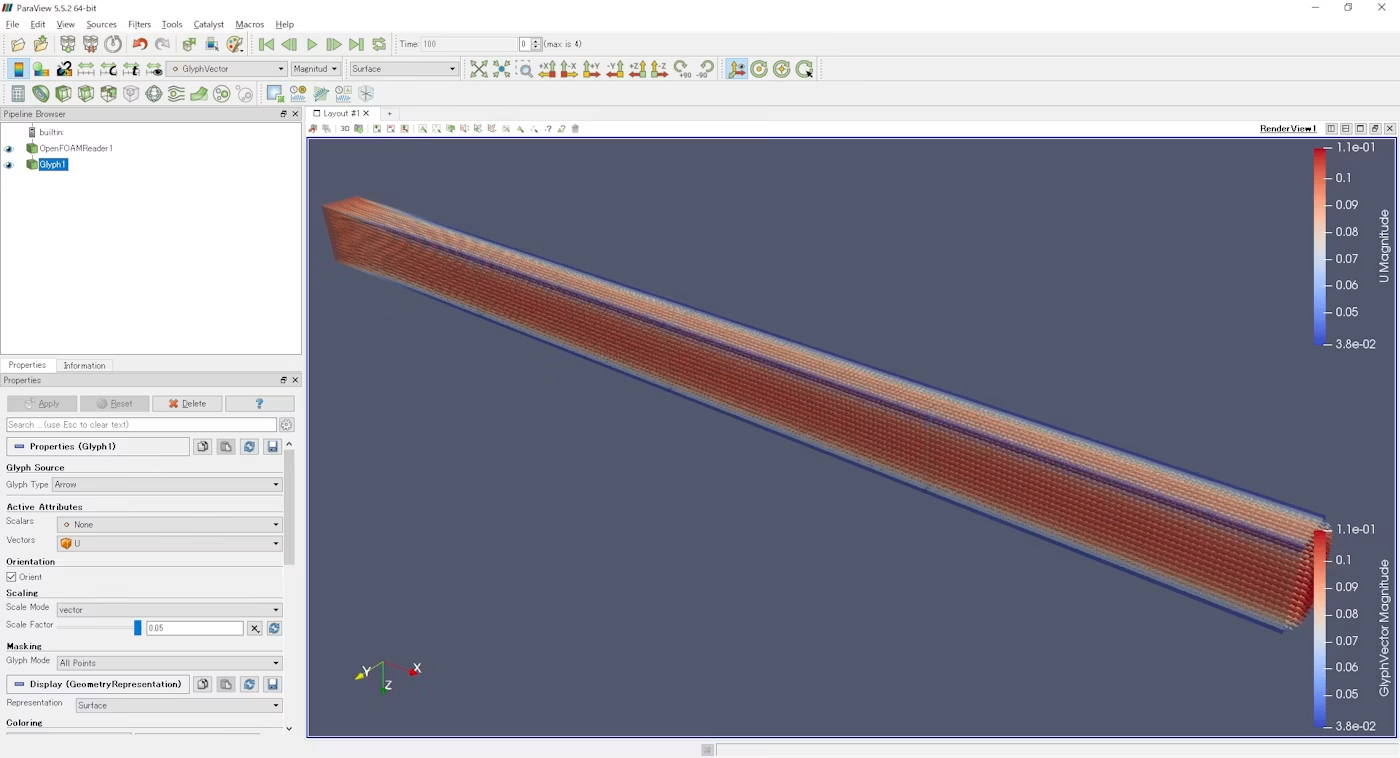Set view direction to +Z

[x=637, y=69]
